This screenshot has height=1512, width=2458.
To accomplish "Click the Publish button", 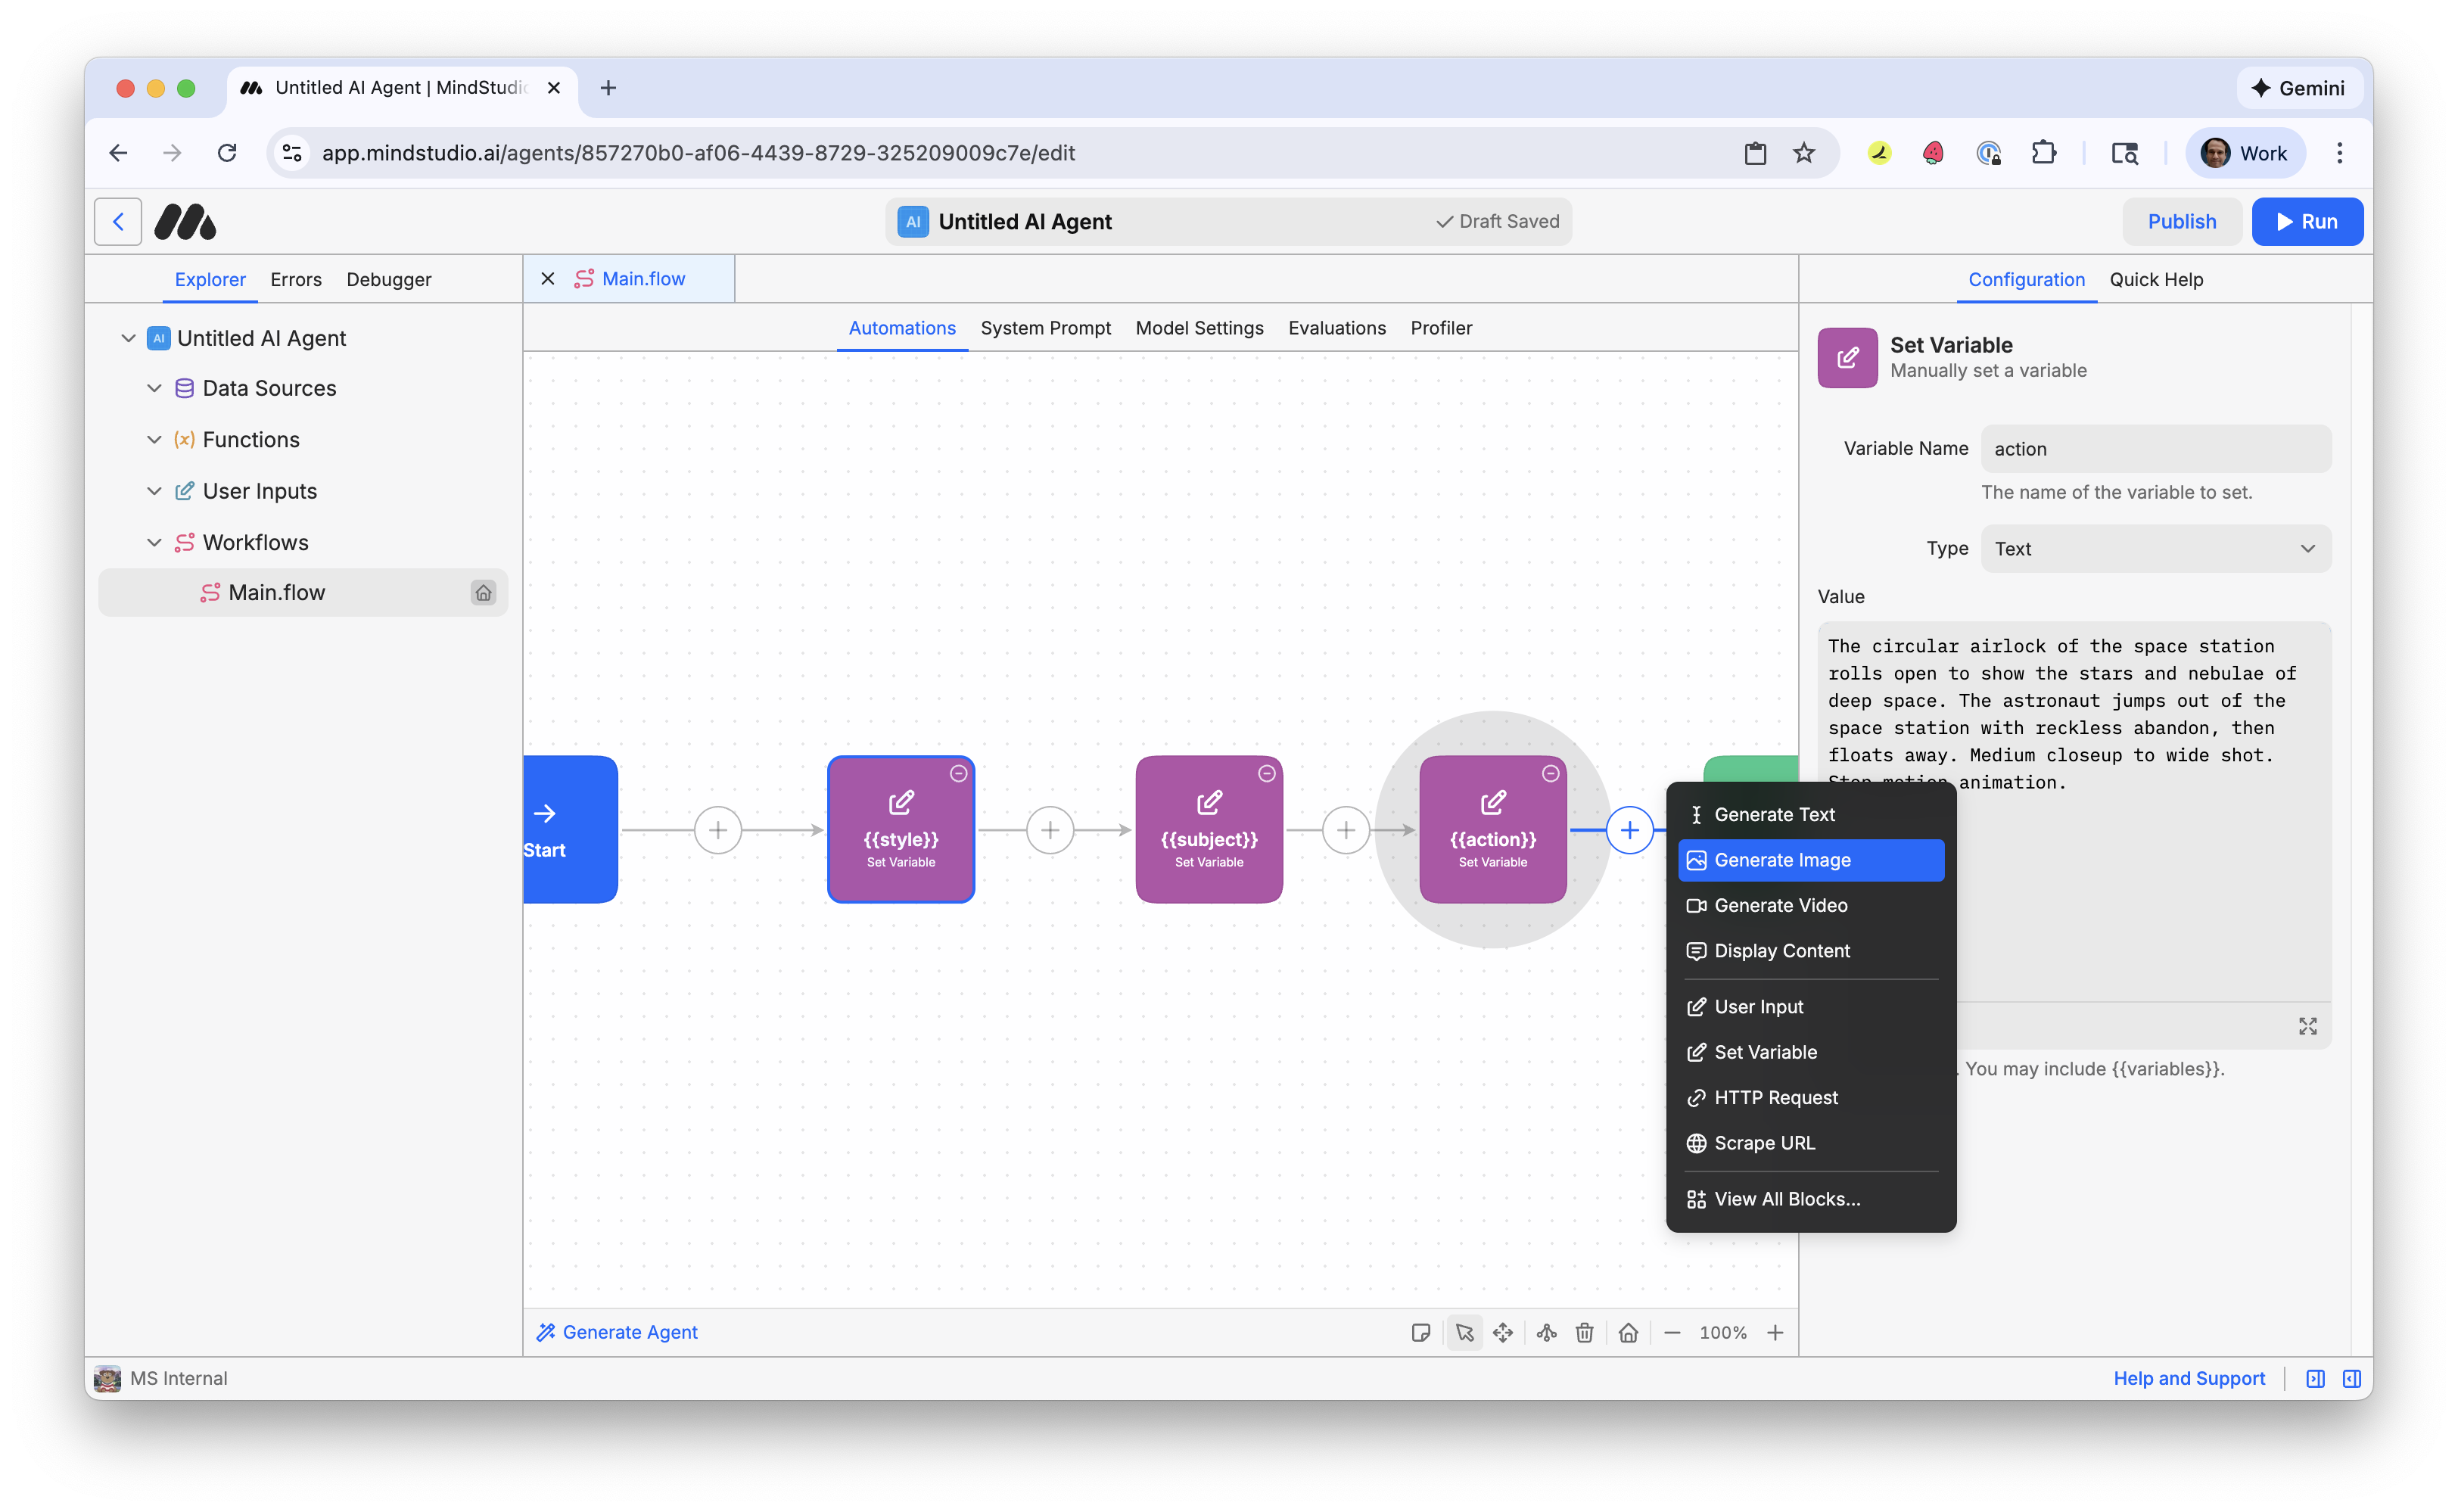I will (2182, 221).
